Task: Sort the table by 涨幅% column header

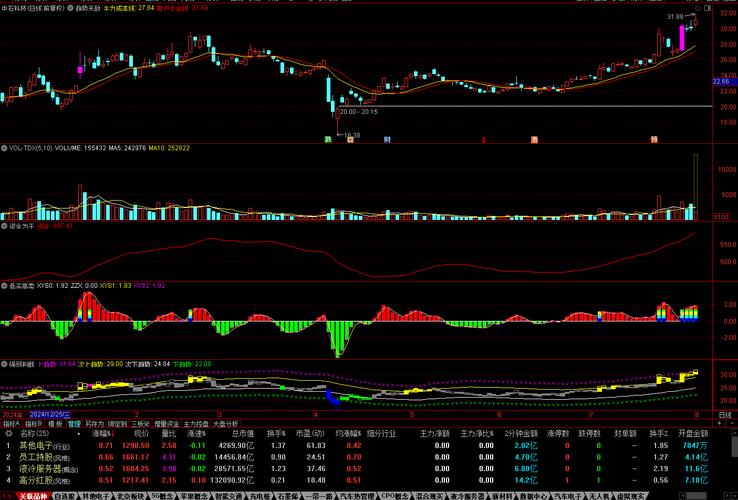Action: (x=102, y=434)
